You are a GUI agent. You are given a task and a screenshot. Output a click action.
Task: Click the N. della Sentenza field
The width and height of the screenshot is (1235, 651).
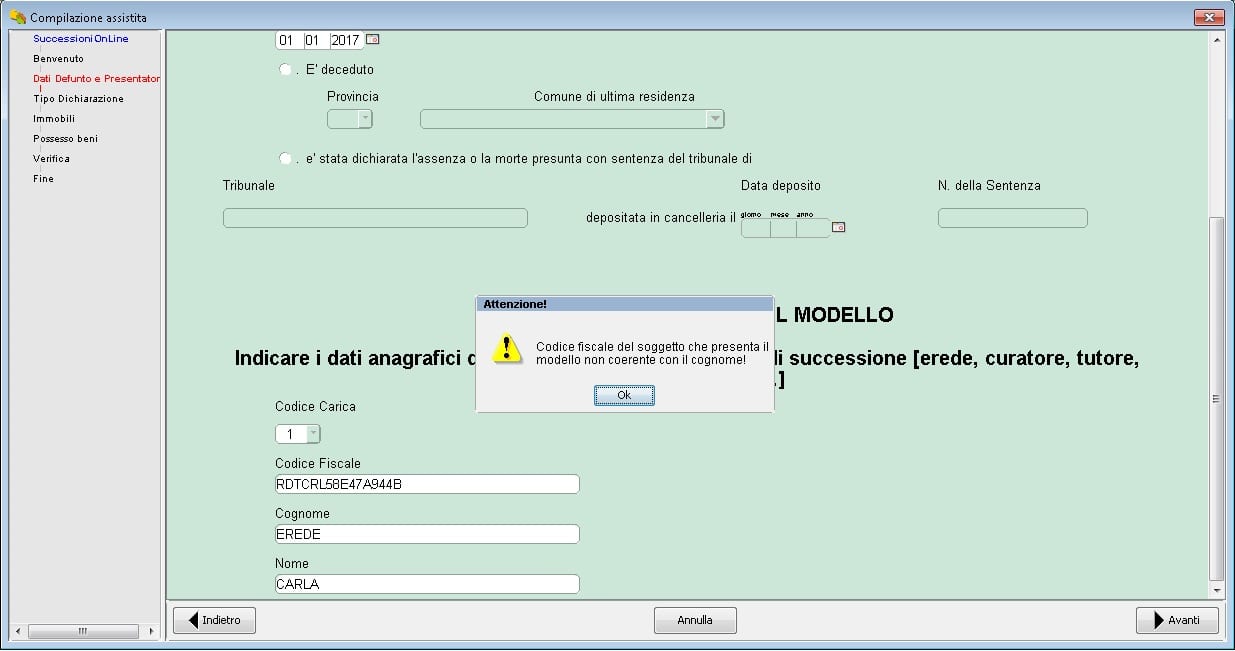tap(1012, 218)
